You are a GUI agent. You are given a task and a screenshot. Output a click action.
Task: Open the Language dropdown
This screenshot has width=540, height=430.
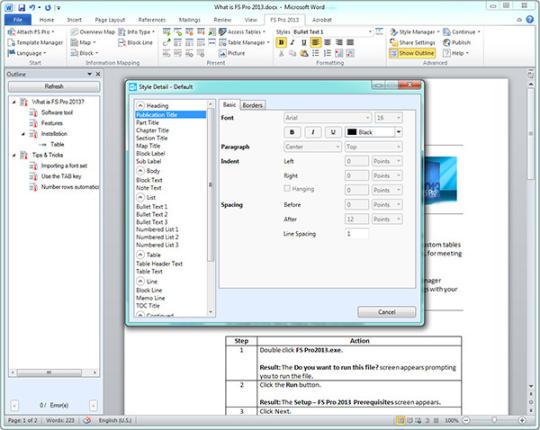27,53
